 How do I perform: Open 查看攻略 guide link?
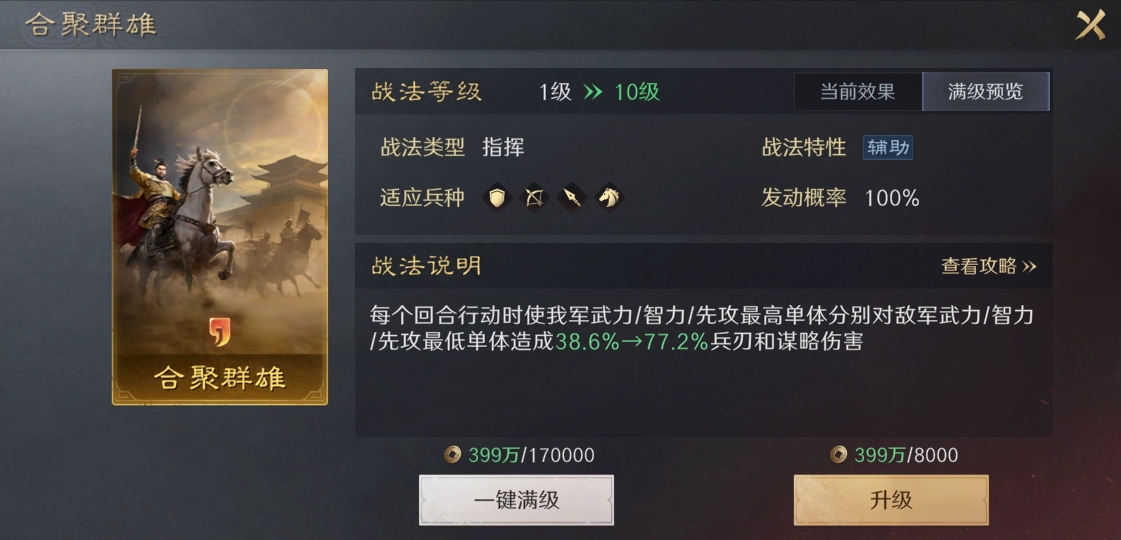[x=989, y=267]
